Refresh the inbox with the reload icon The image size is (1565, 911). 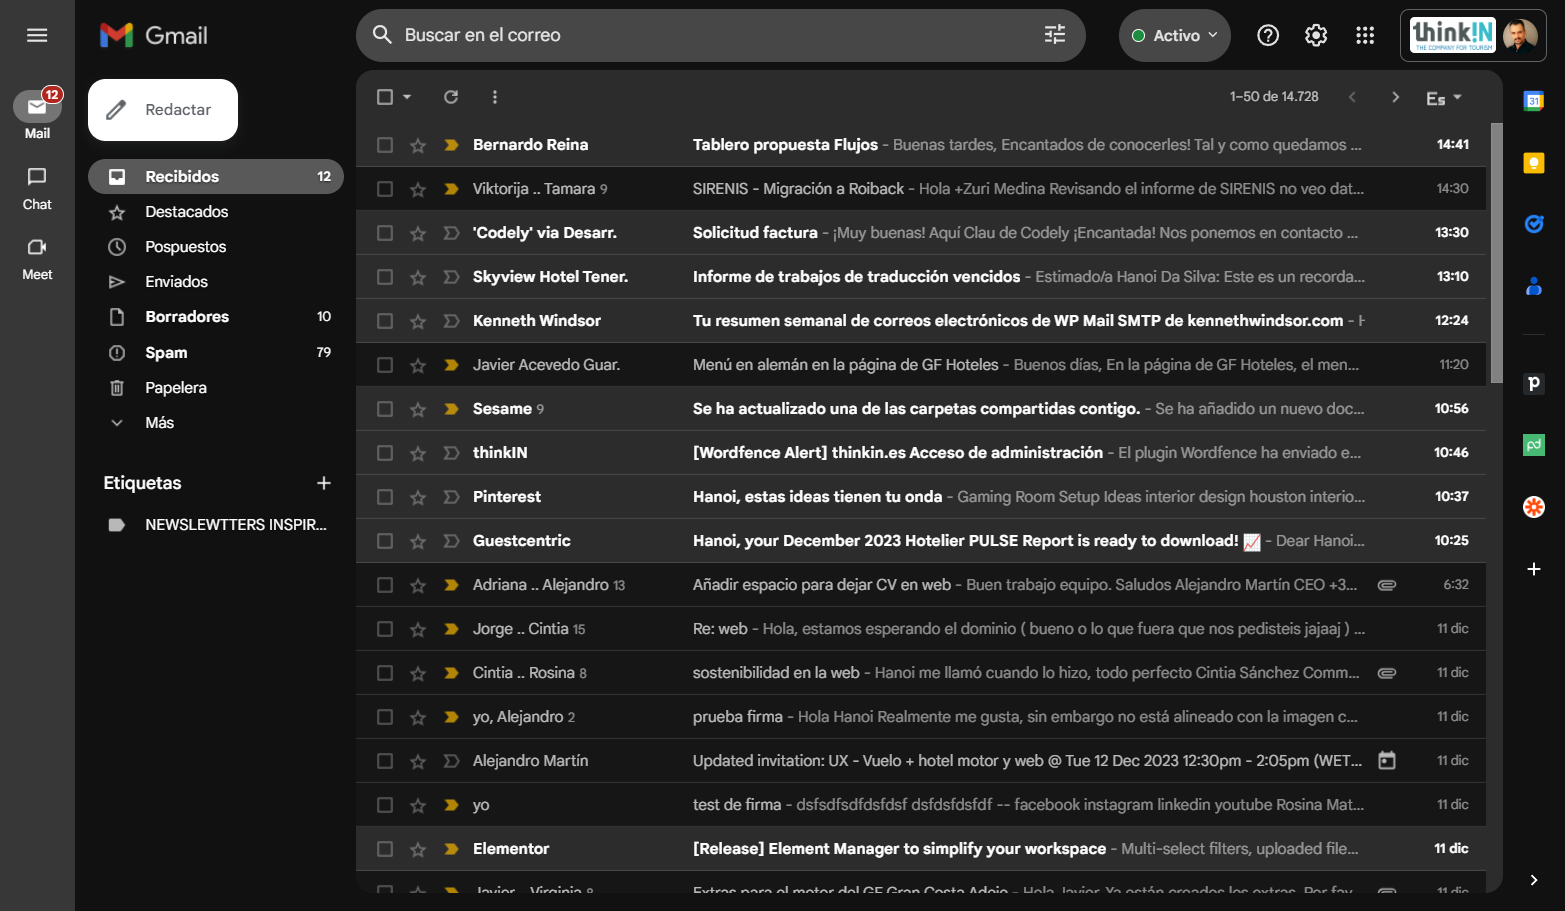(x=451, y=97)
